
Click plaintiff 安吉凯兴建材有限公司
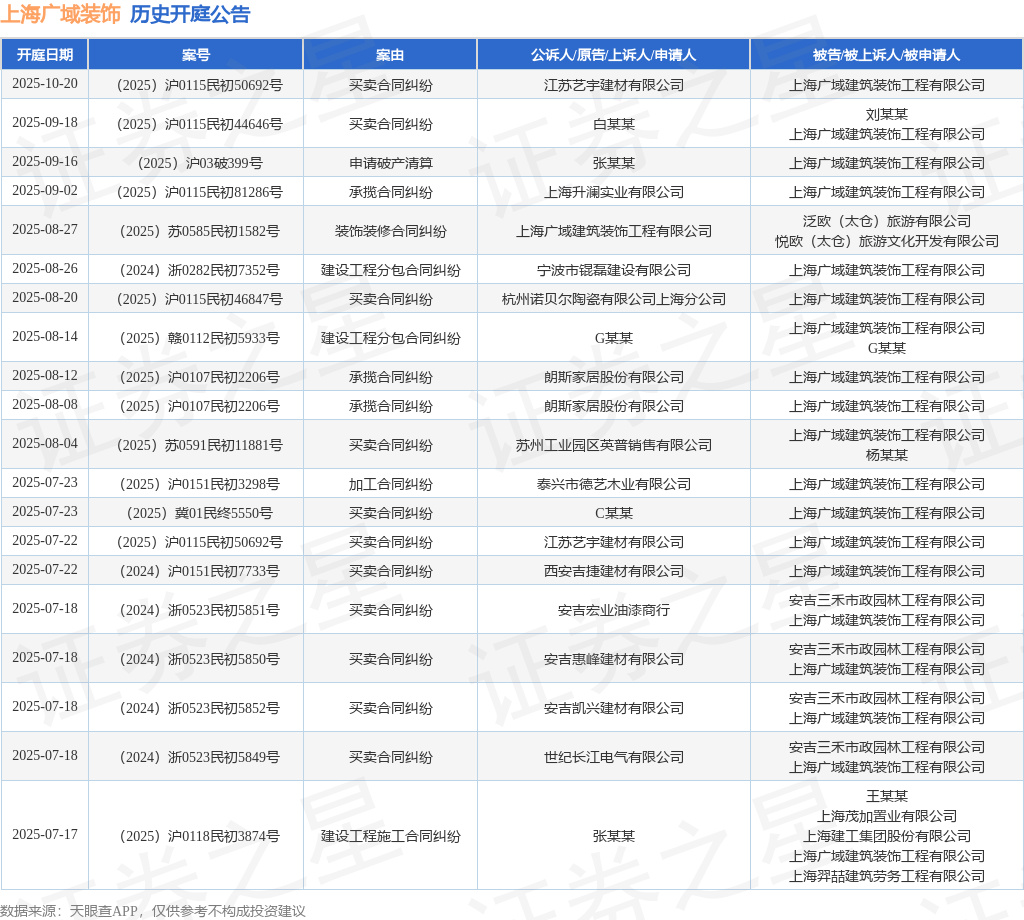pyautogui.click(x=614, y=708)
